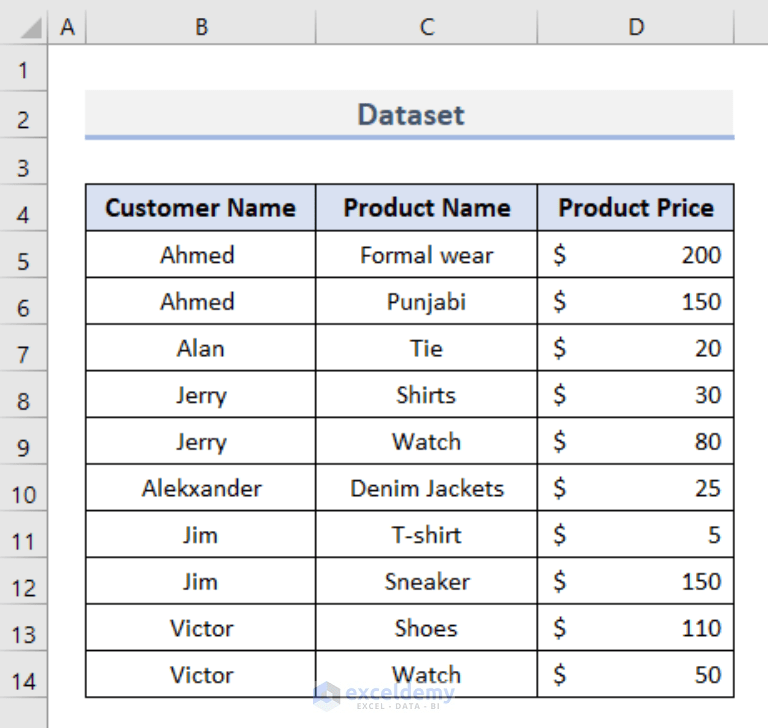Select the Watch cell in row 9
This screenshot has width=768, height=728.
click(427, 441)
